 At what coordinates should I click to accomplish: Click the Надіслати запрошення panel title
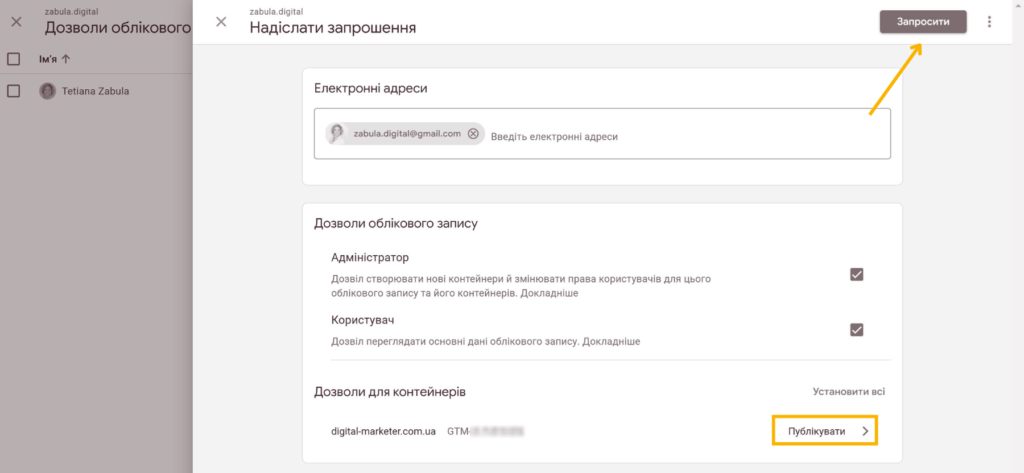[333, 28]
